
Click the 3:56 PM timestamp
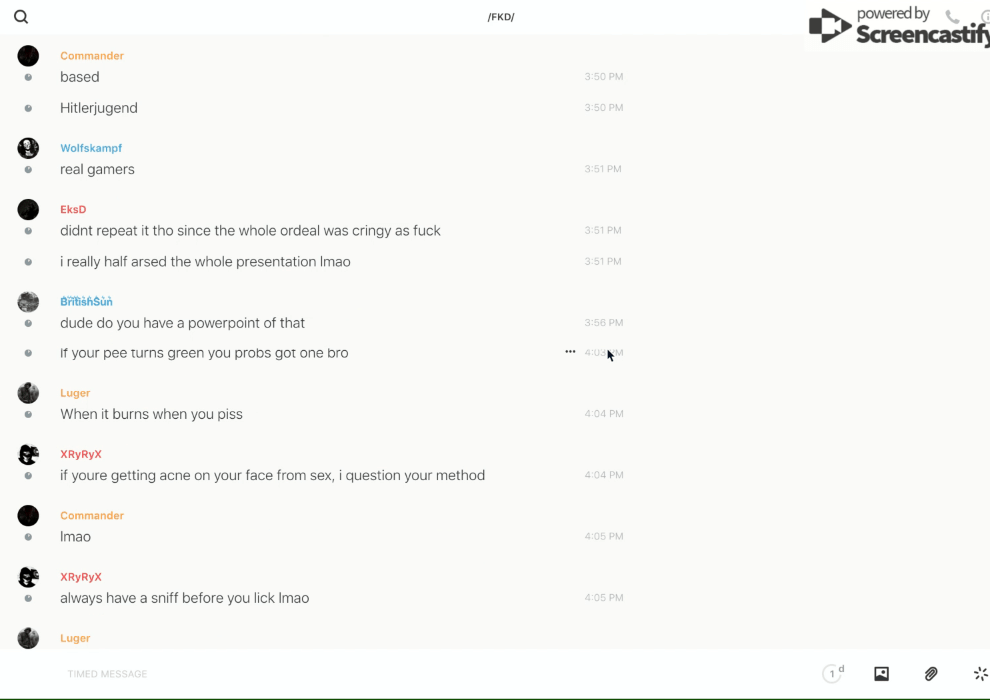(603, 323)
